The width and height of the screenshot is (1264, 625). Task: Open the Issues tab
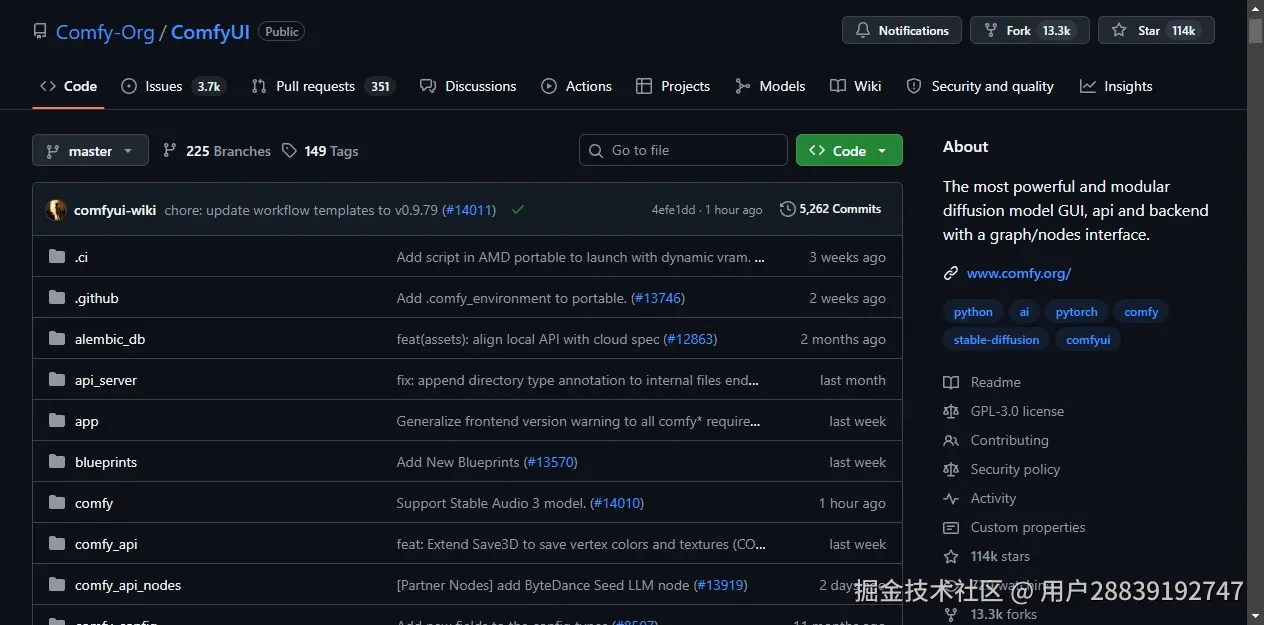[x=173, y=86]
